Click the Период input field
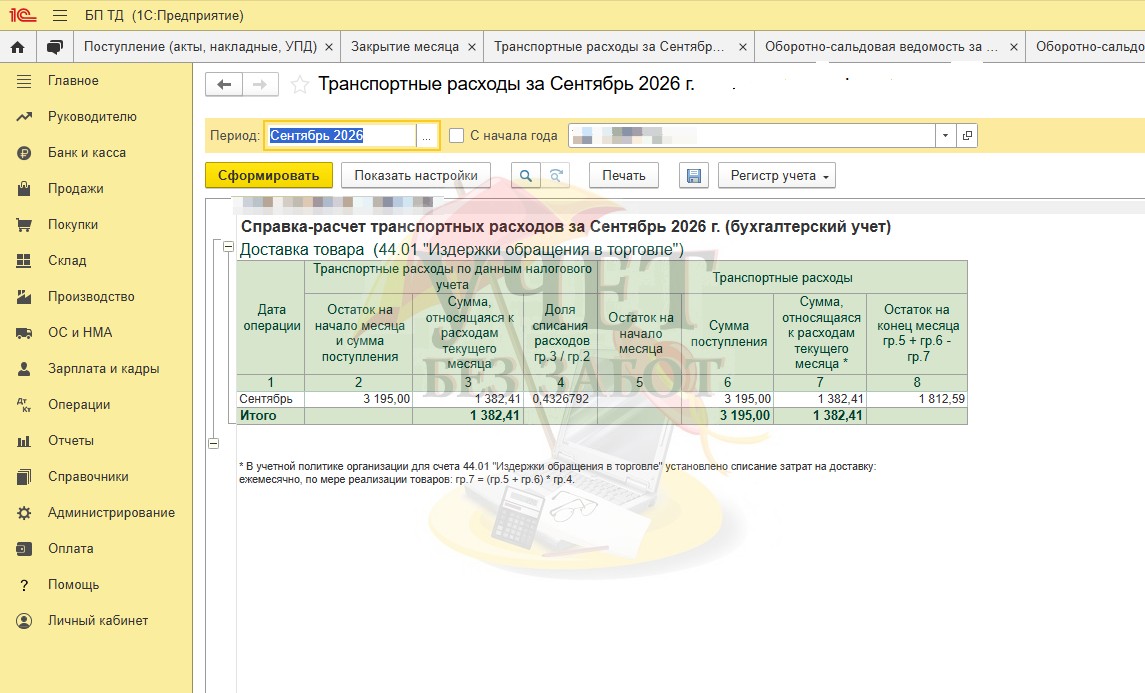The image size is (1145, 693). pyautogui.click(x=341, y=135)
